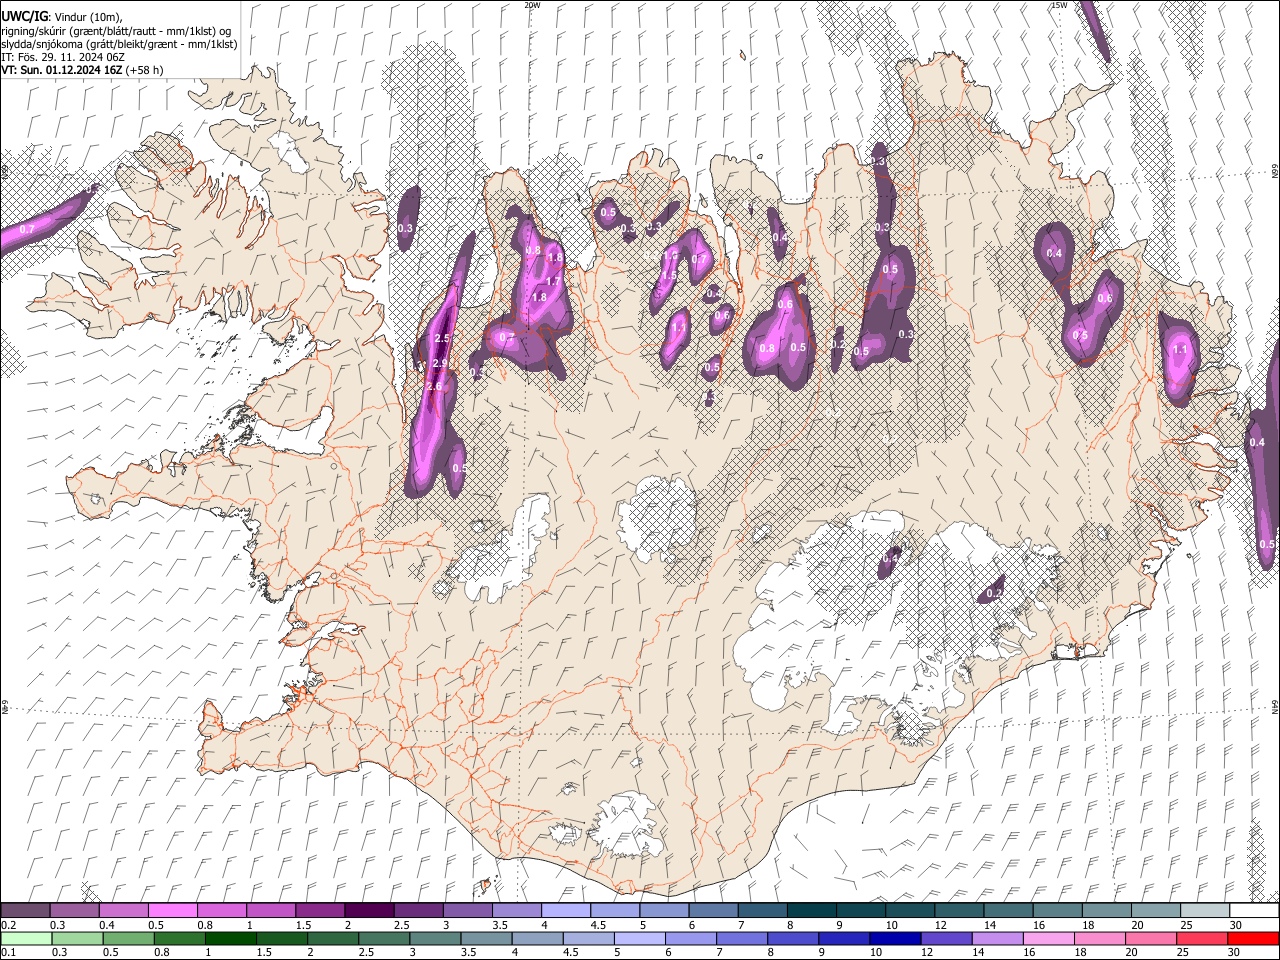Click the UWC/IG title text
1280x960 pixels.
(x=23, y=17)
